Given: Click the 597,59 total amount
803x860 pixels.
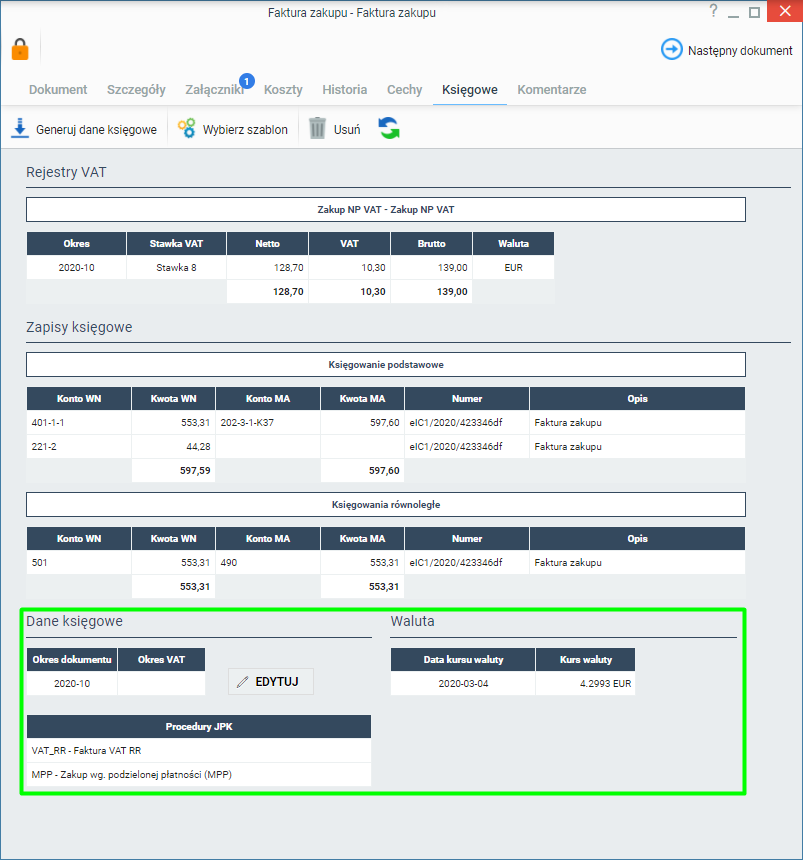Looking at the screenshot, I should 173,471.
